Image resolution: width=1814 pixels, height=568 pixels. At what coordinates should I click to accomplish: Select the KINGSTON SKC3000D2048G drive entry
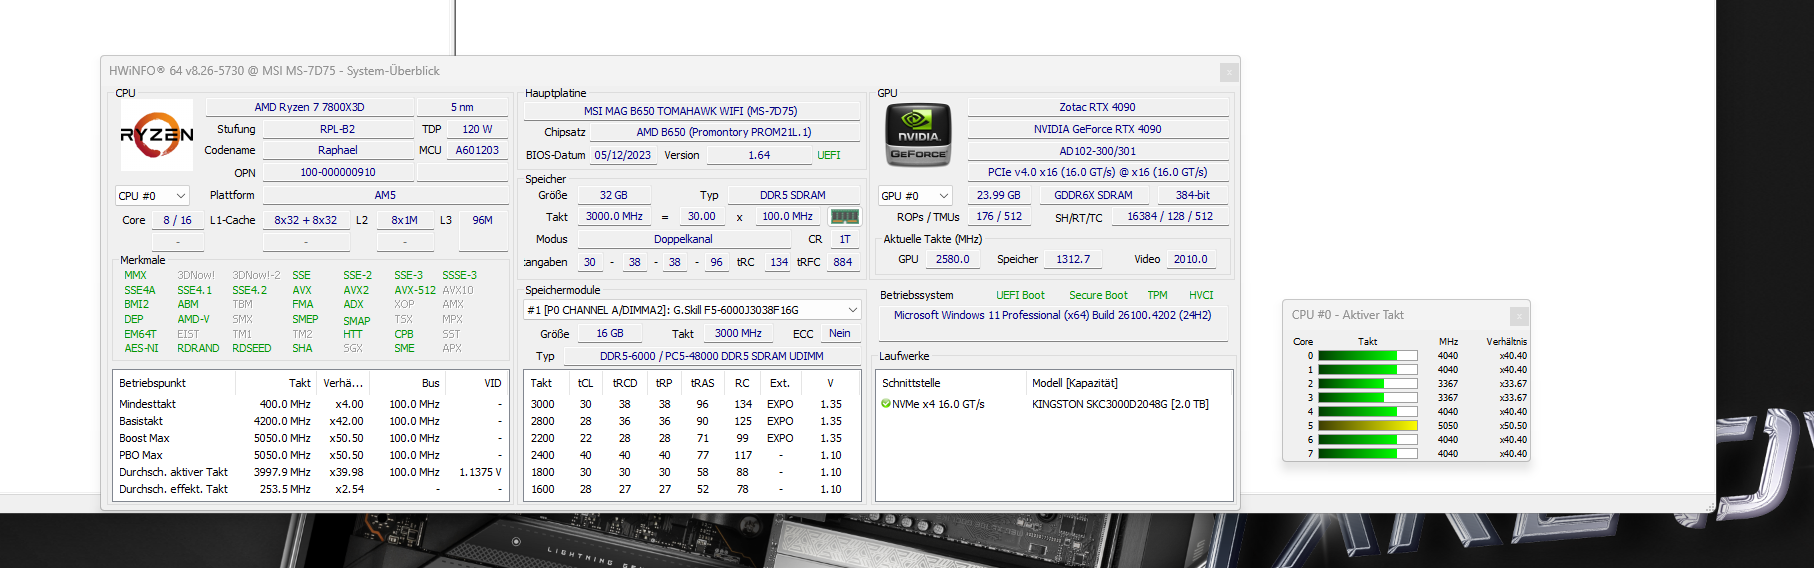click(1119, 404)
